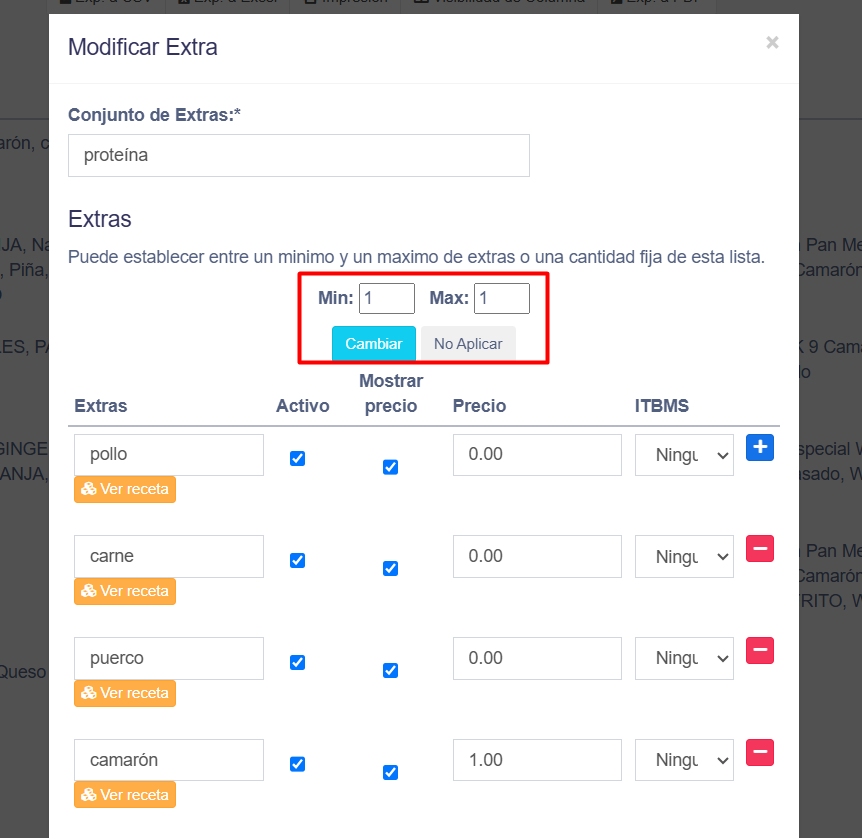Uncheck Mostrar precio for pollo
Viewport: 862px width, 838px height.
[390, 467]
